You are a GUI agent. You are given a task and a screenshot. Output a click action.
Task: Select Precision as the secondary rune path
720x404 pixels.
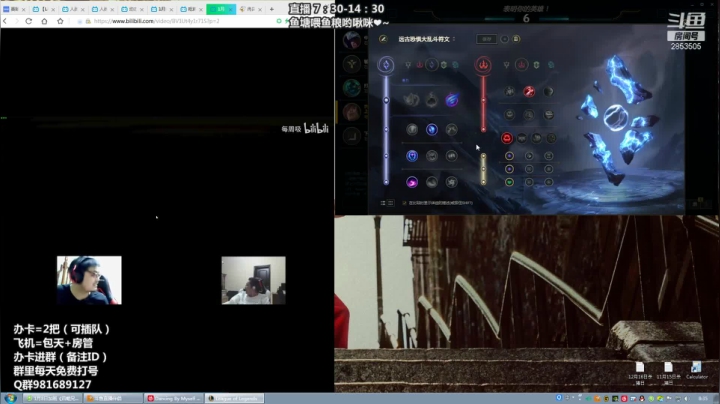point(506,65)
